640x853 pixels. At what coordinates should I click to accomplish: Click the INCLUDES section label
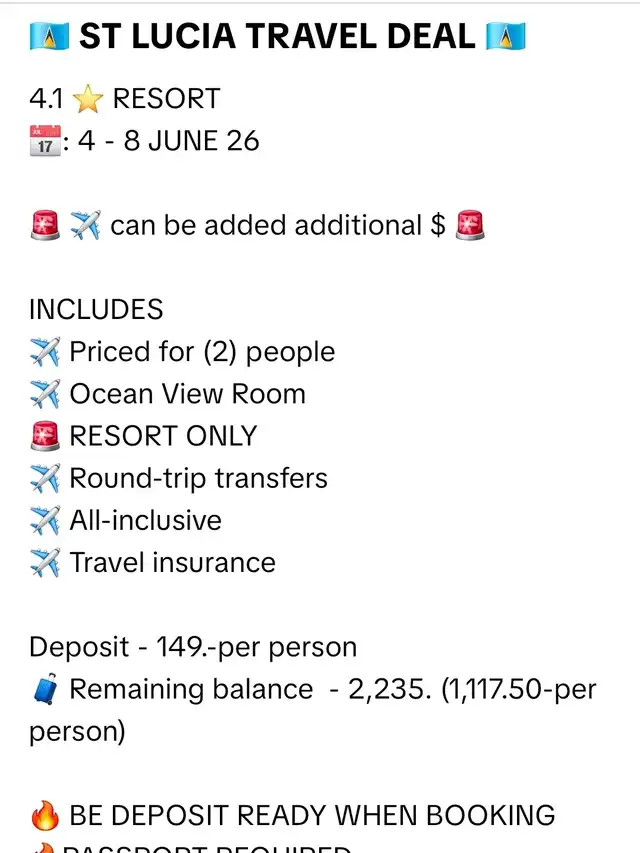pyautogui.click(x=96, y=310)
